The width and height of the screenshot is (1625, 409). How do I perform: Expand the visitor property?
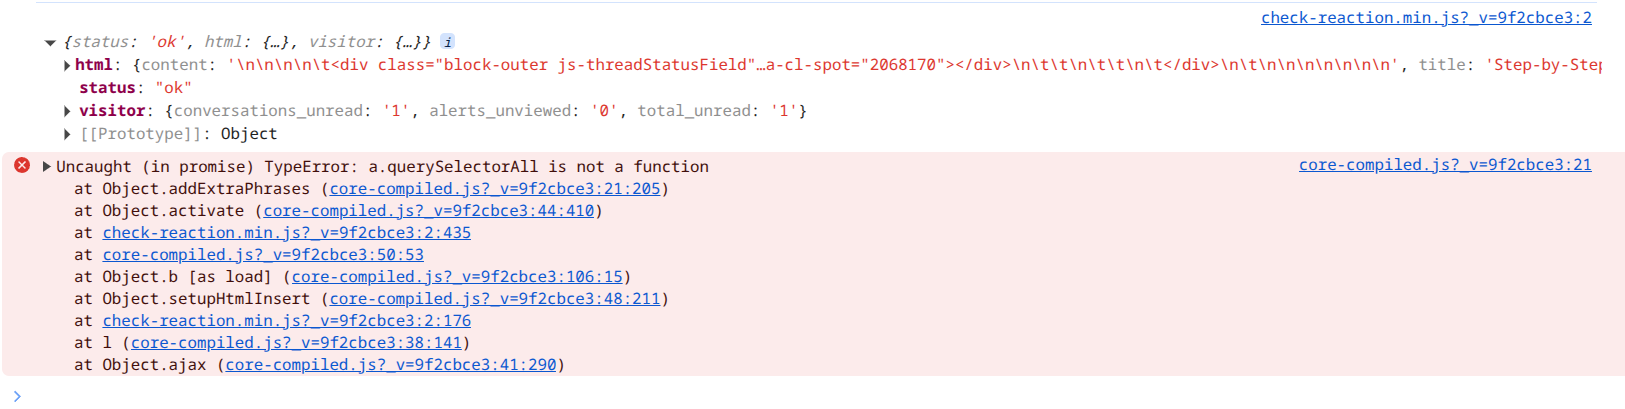pyautogui.click(x=67, y=111)
